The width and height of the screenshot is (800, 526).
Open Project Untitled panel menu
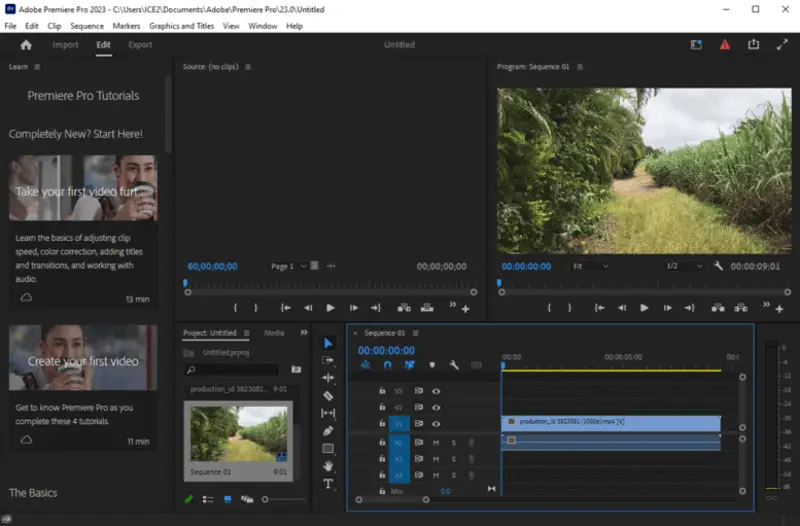coord(246,333)
